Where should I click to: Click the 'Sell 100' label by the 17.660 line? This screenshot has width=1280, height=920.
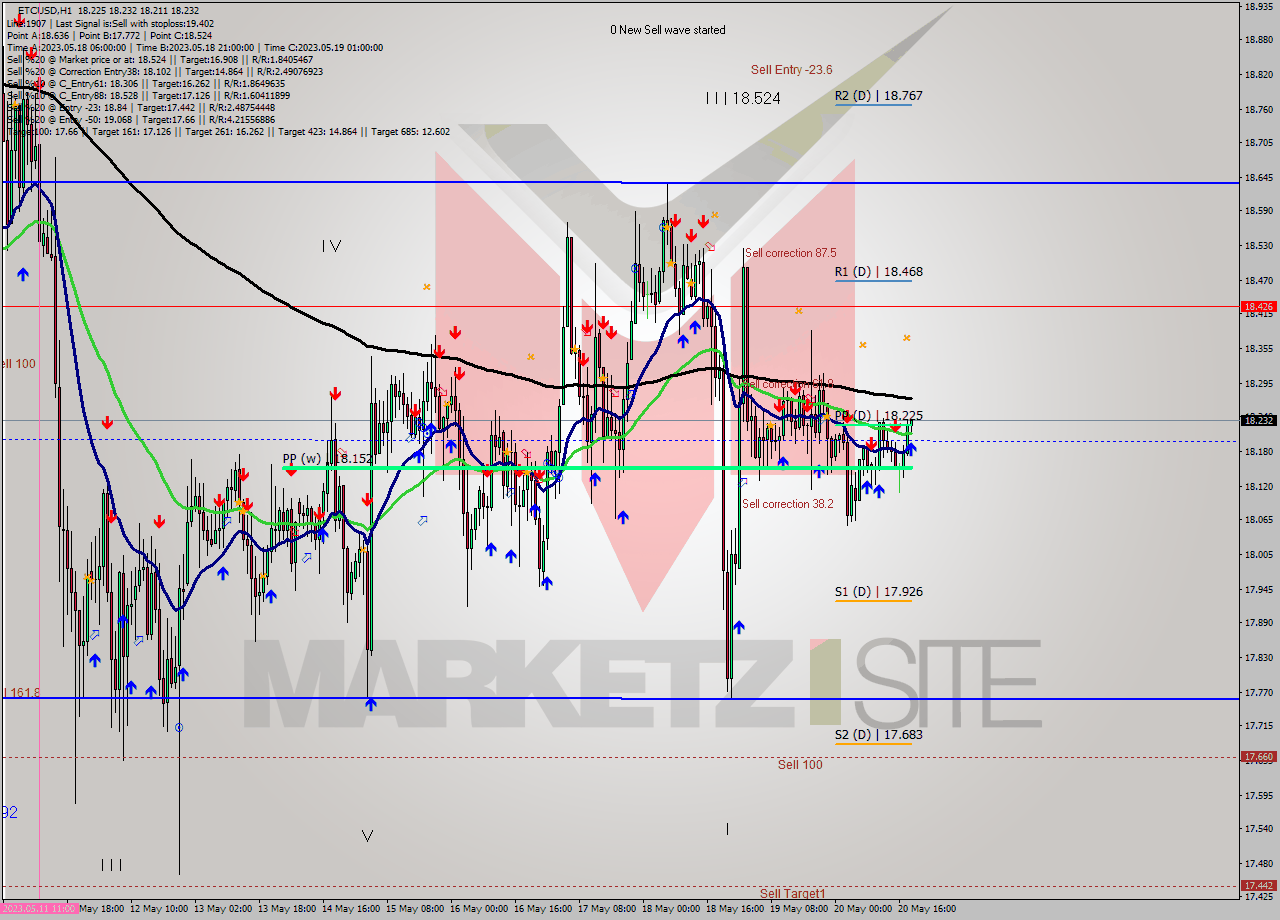[x=800, y=765]
